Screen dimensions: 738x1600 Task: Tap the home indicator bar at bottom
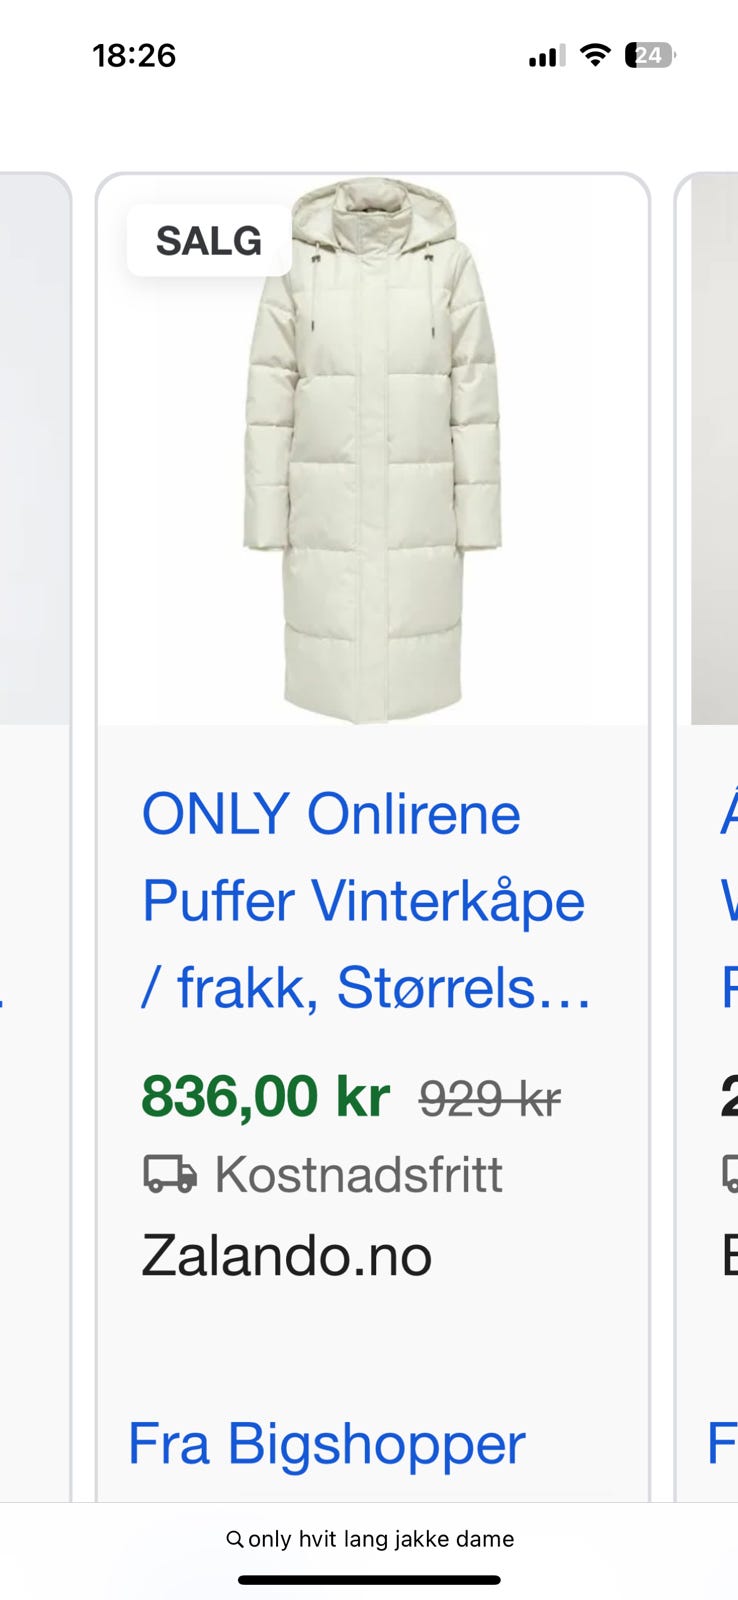point(369,1580)
